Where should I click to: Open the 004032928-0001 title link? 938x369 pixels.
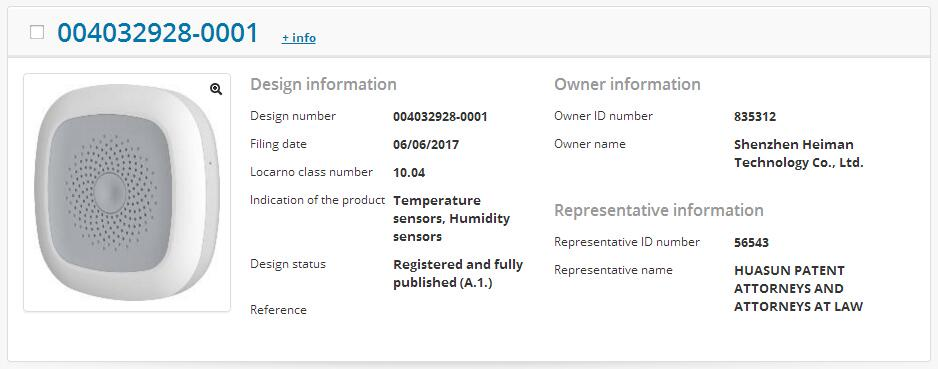158,33
